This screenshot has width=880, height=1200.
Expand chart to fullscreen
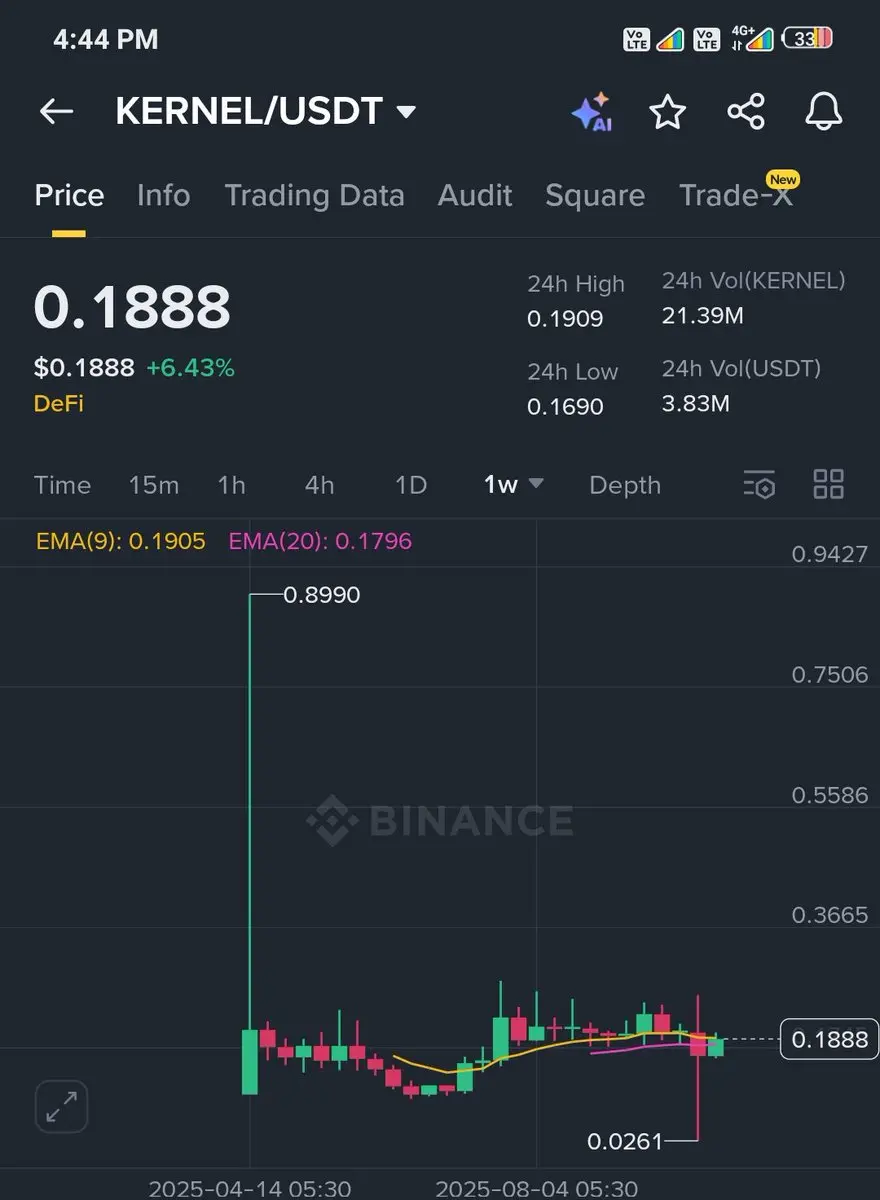pos(62,1107)
